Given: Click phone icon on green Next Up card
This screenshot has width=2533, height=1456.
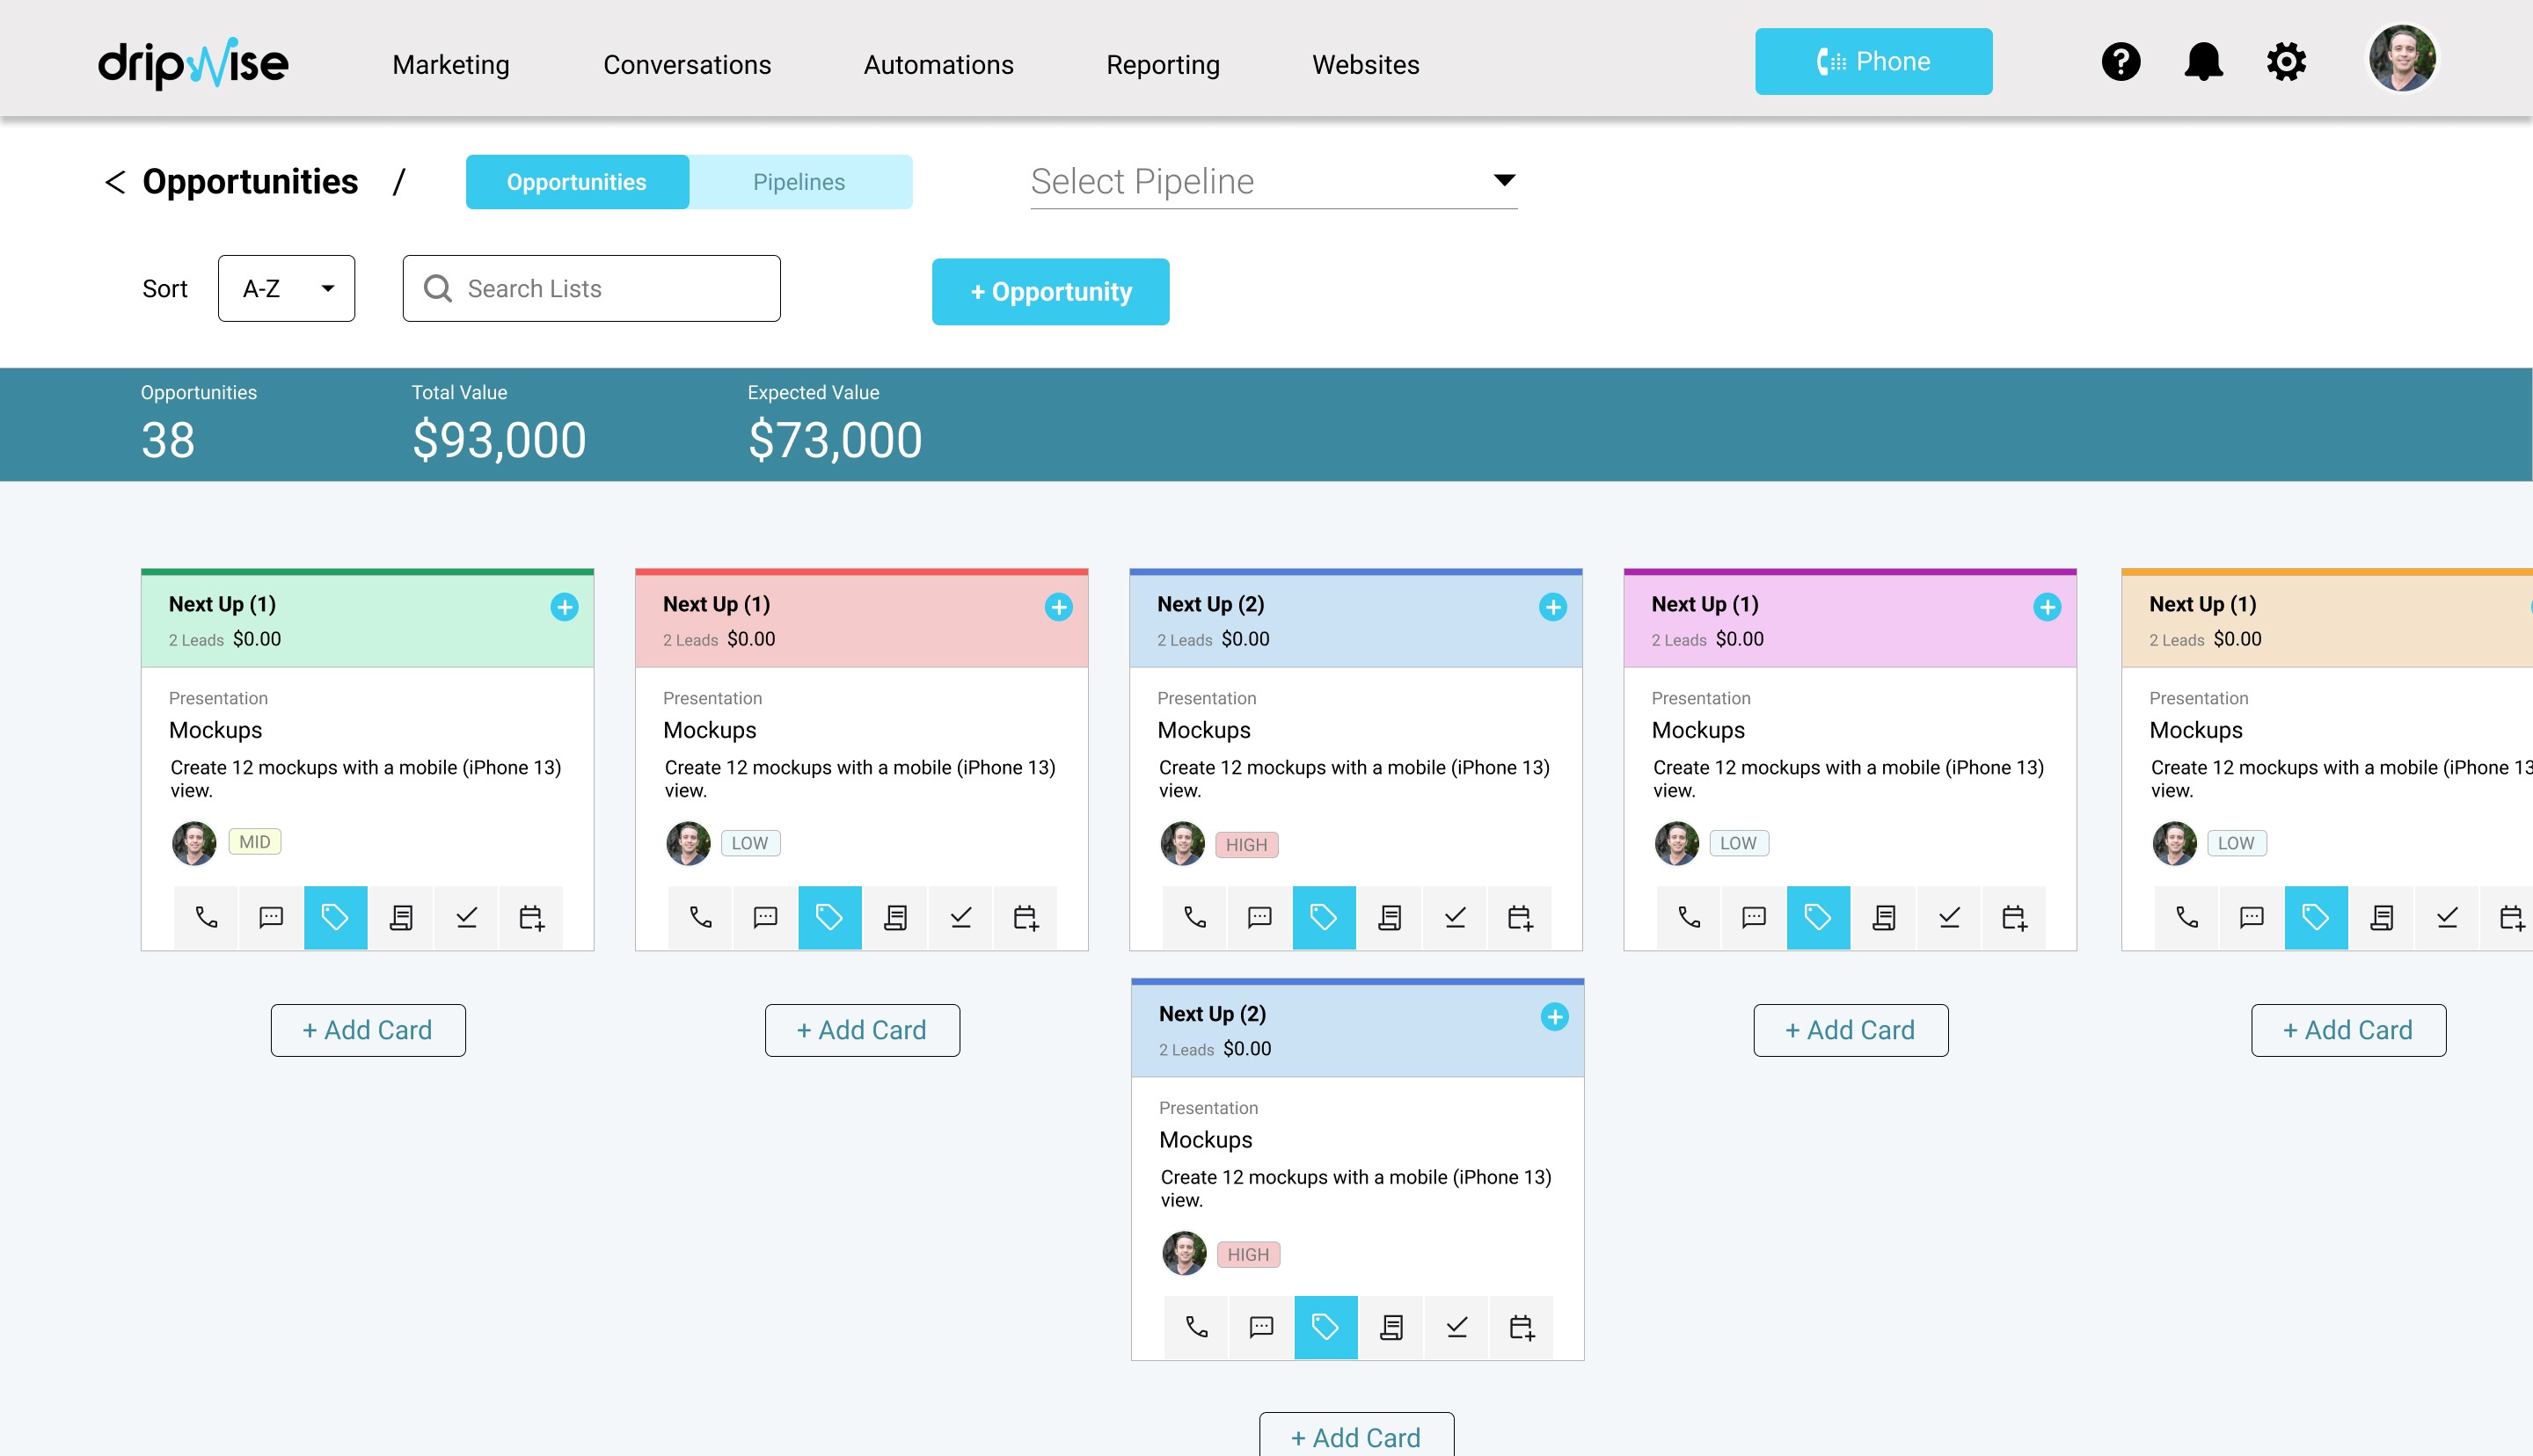Looking at the screenshot, I should 206,917.
